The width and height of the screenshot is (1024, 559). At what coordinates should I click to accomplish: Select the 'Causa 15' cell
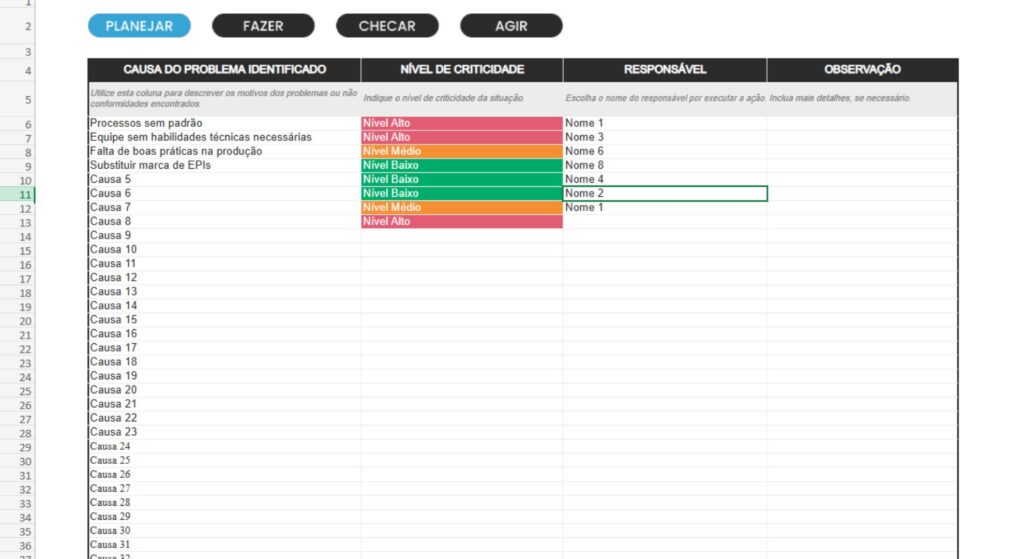coord(224,320)
